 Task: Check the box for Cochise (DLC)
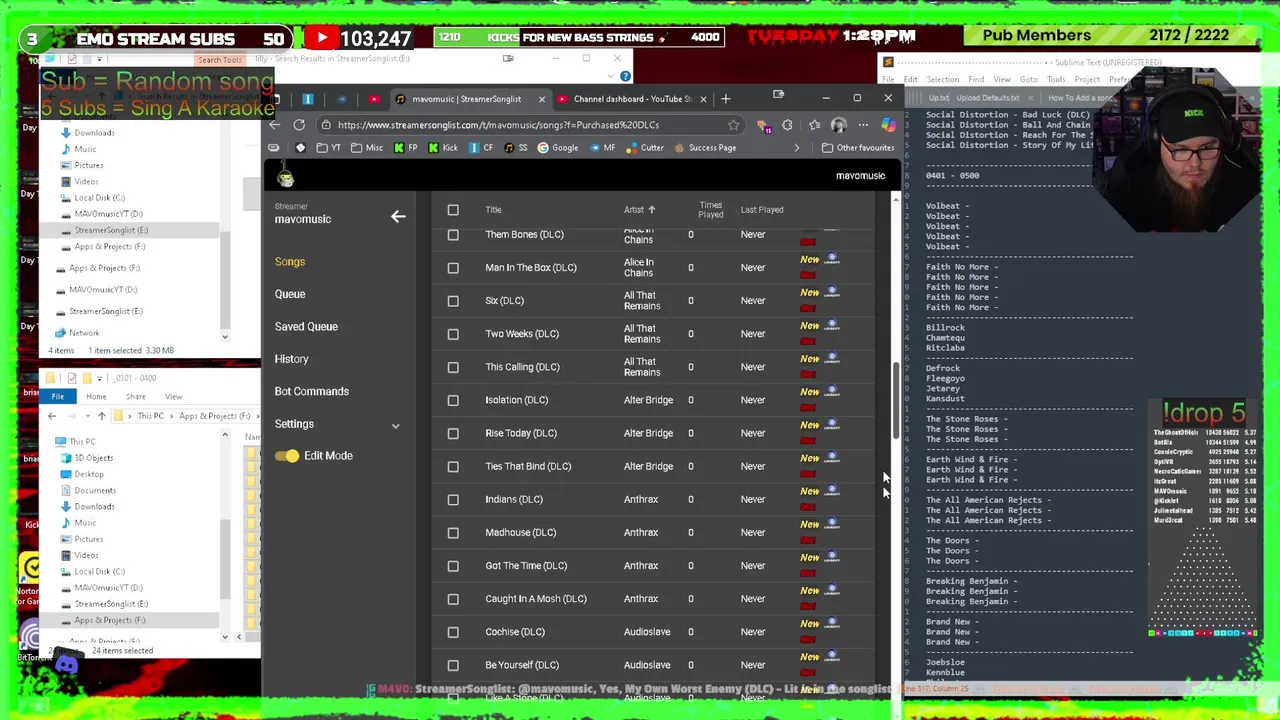coord(453,632)
